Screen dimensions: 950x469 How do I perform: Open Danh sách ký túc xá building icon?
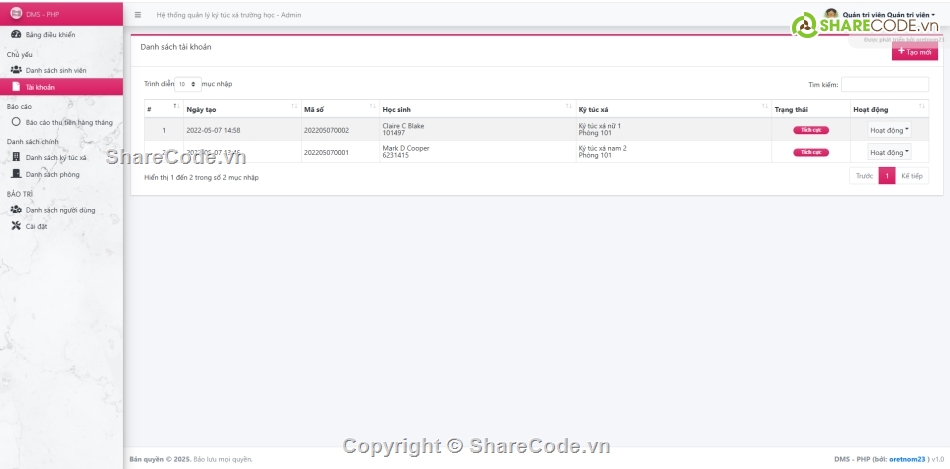click(16, 157)
